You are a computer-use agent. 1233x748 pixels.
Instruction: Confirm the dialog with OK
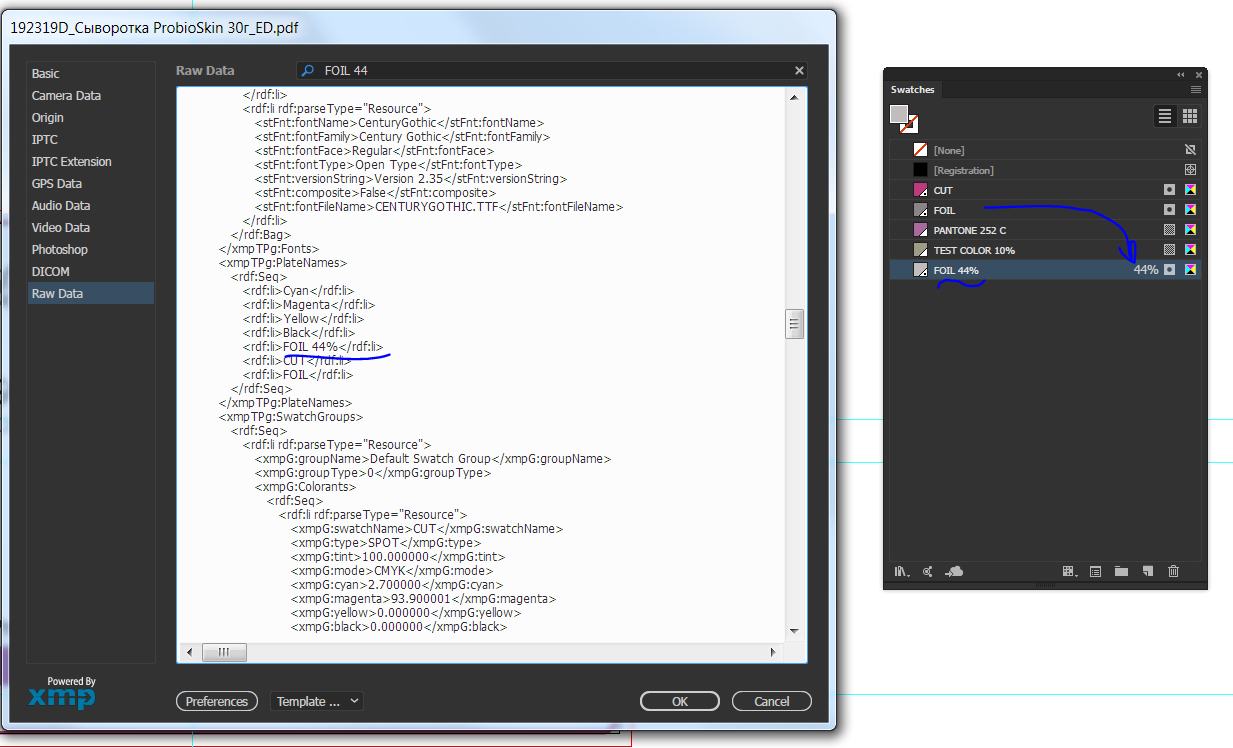coord(680,701)
